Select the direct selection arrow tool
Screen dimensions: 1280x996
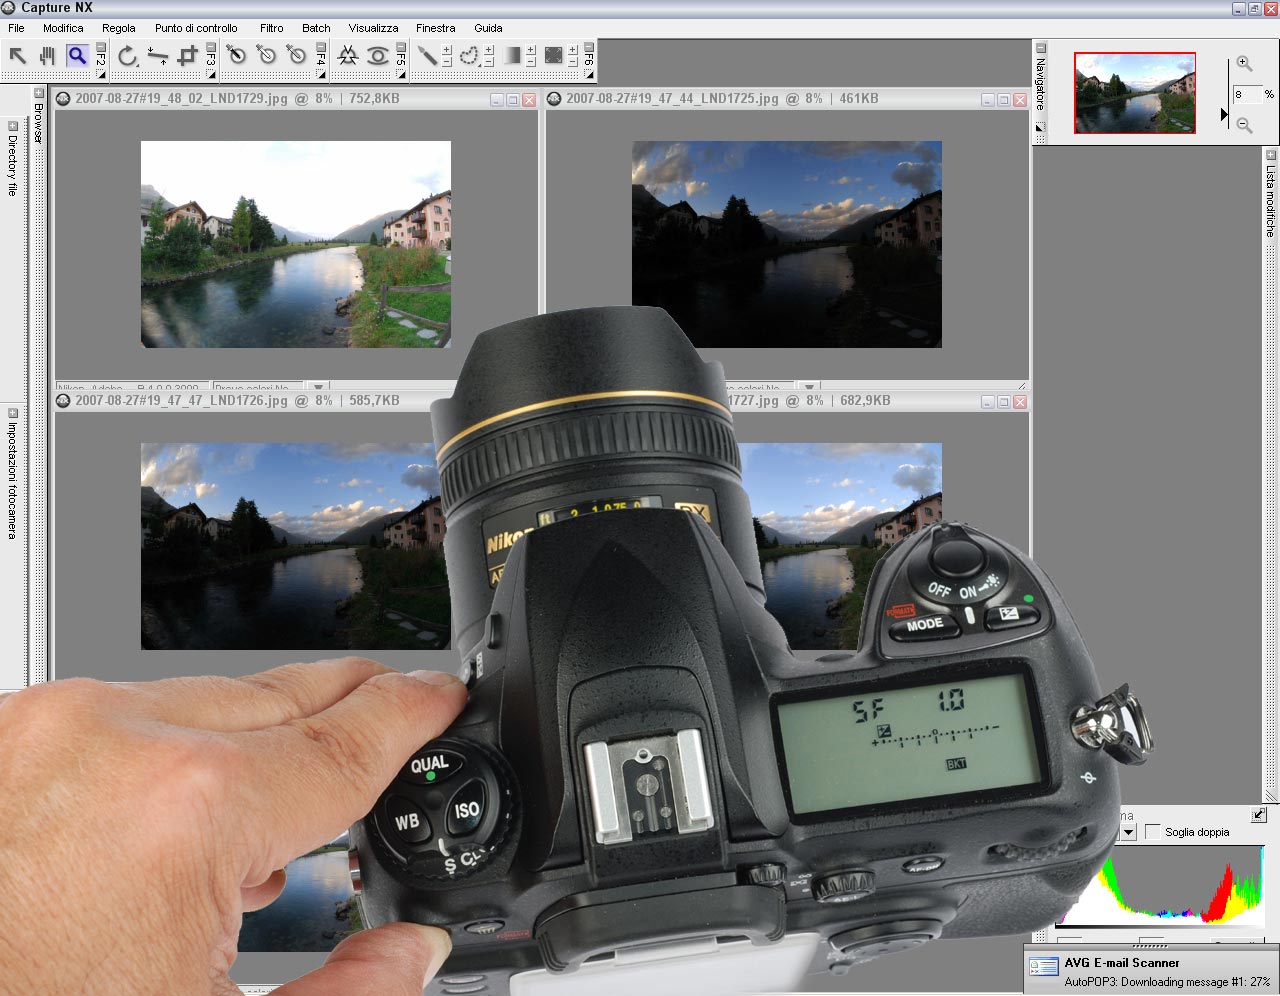18,56
